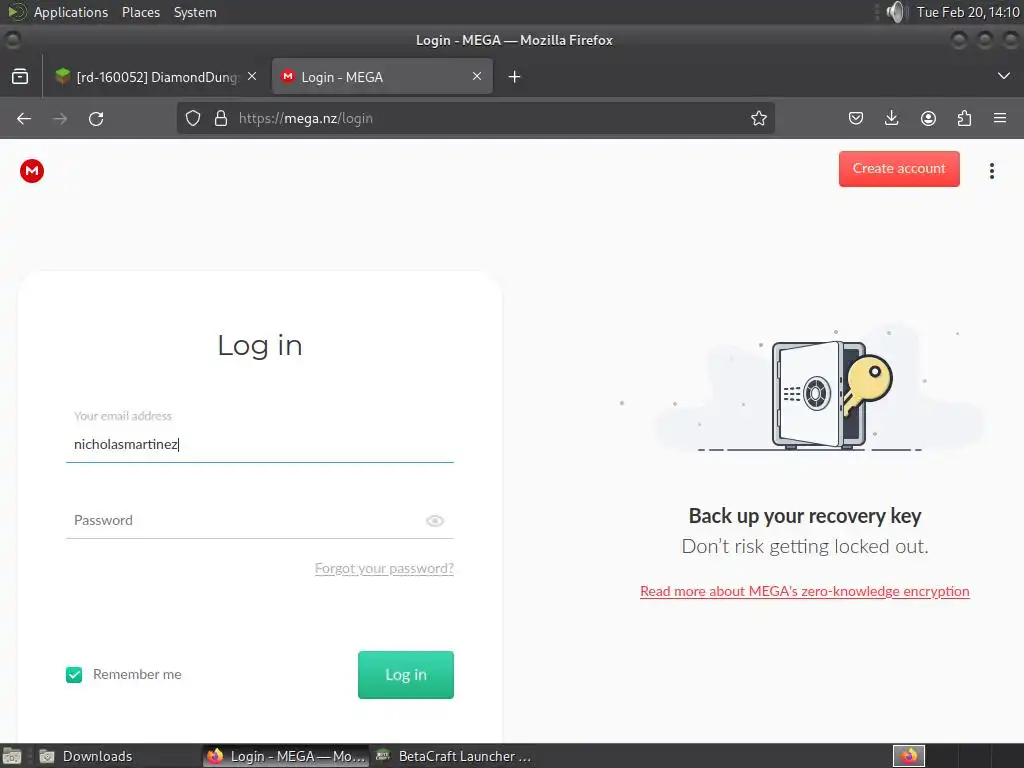View site security padlock info

221,118
